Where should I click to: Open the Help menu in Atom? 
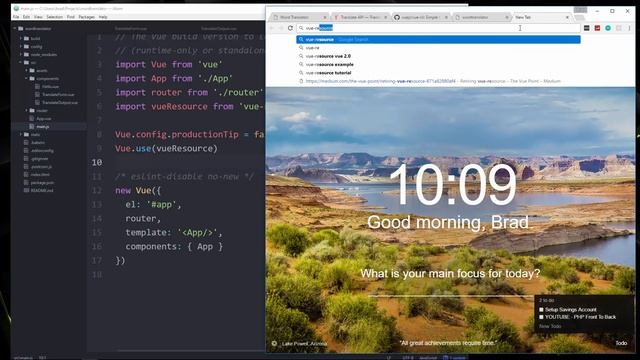(x=103, y=17)
